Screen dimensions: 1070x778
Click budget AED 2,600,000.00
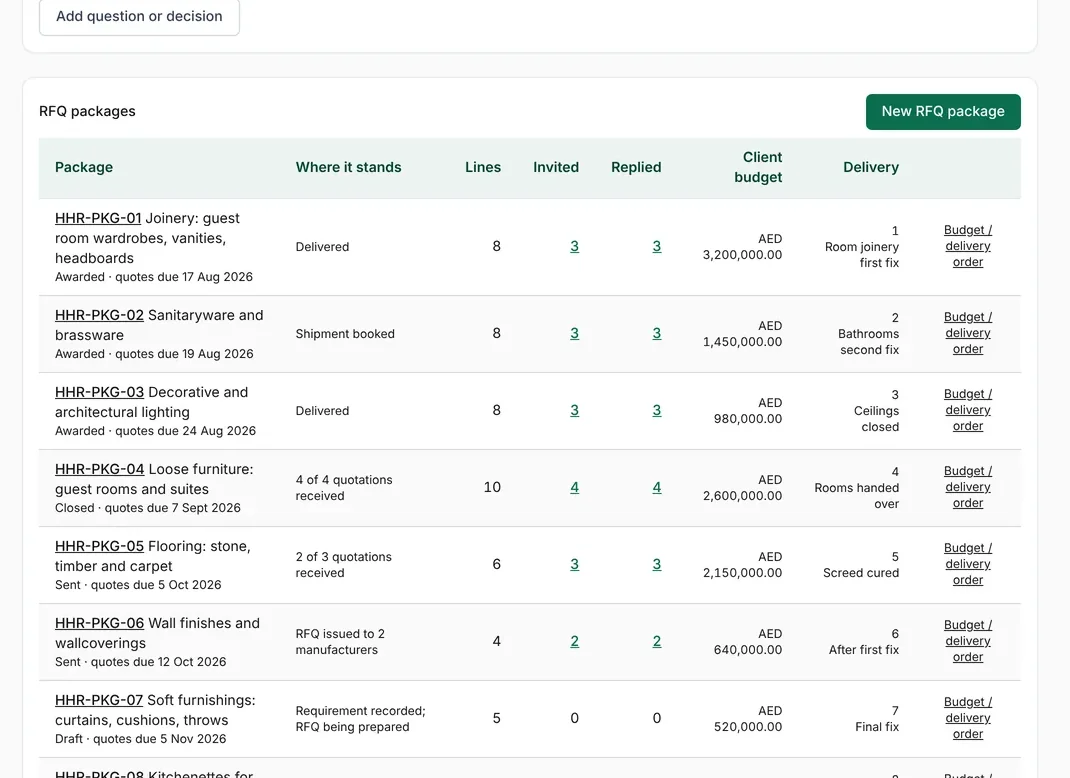(742, 489)
